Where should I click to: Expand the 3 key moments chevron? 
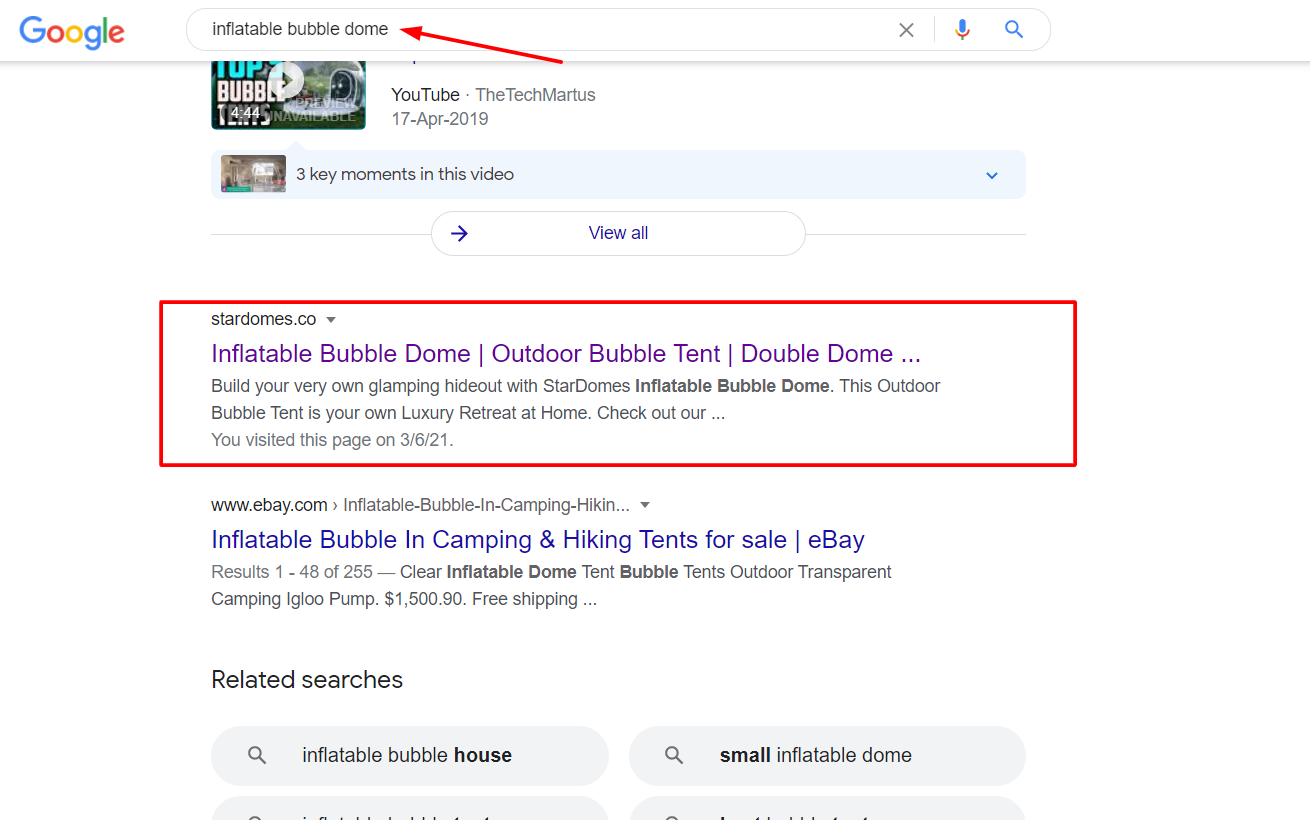(x=992, y=175)
